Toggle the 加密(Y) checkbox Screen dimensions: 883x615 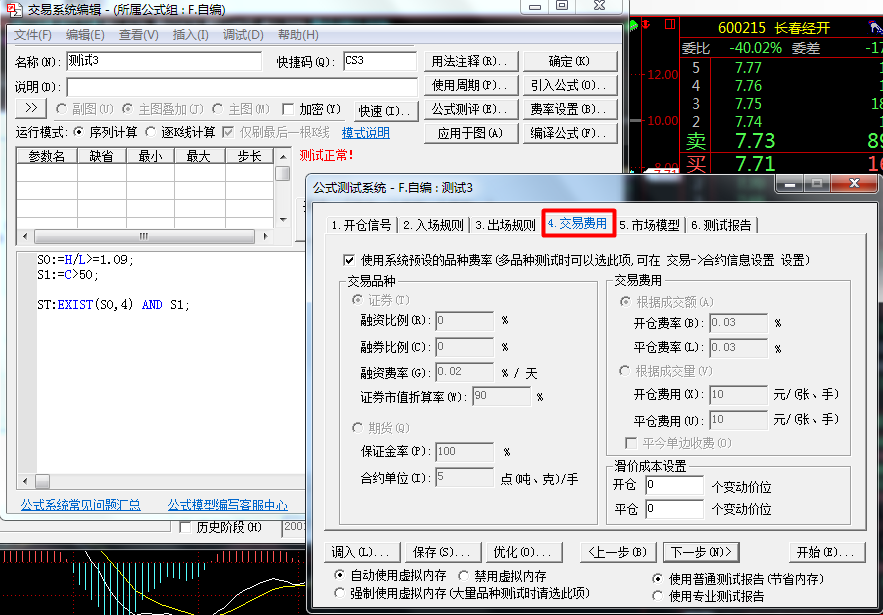pyautogui.click(x=288, y=109)
